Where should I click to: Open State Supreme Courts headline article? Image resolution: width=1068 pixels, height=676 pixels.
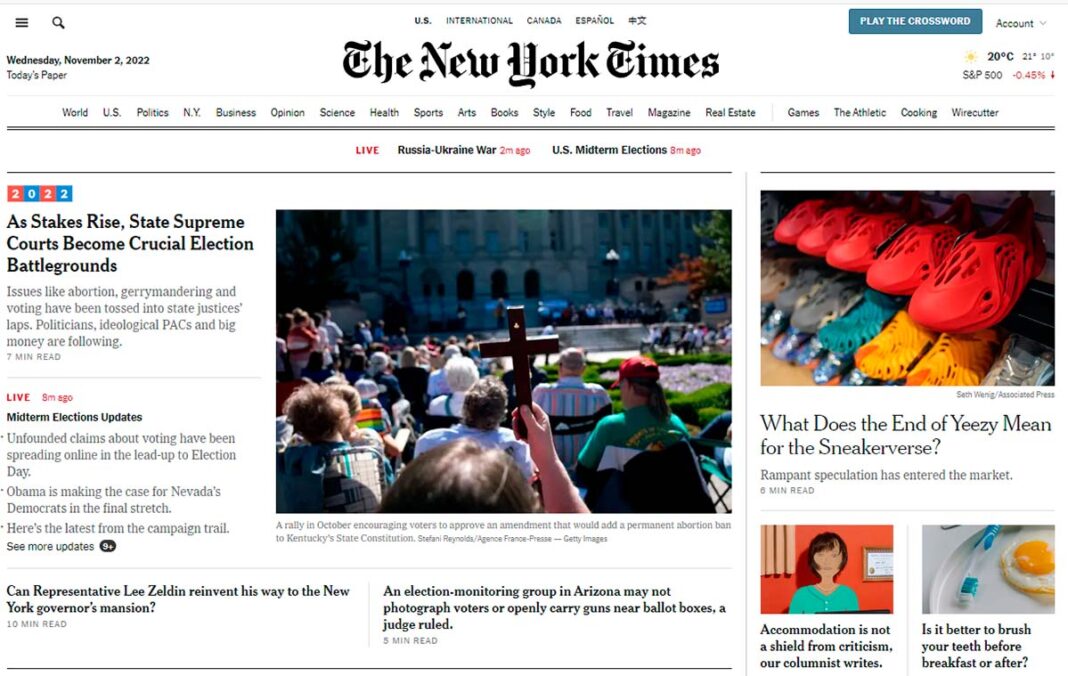130,243
